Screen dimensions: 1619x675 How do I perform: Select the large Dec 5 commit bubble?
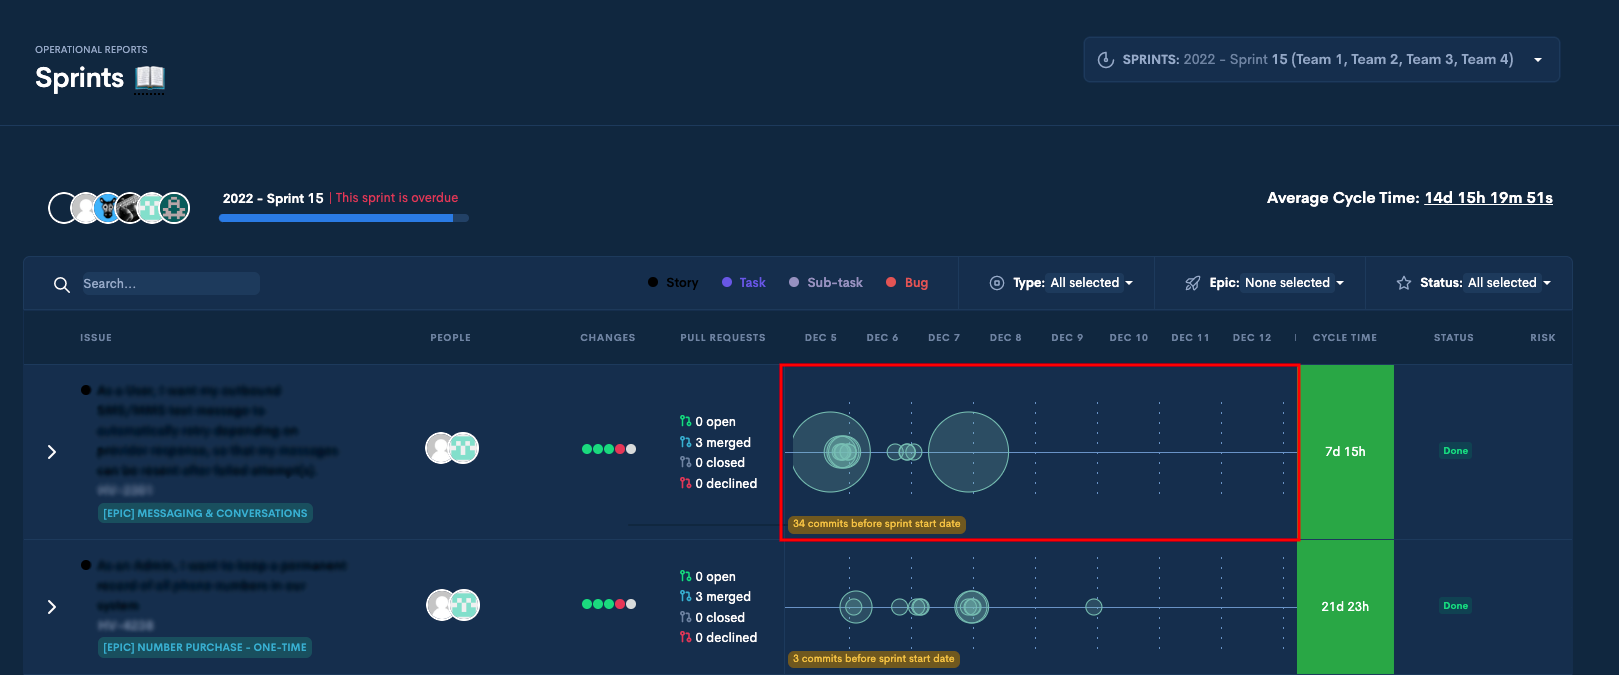point(831,452)
